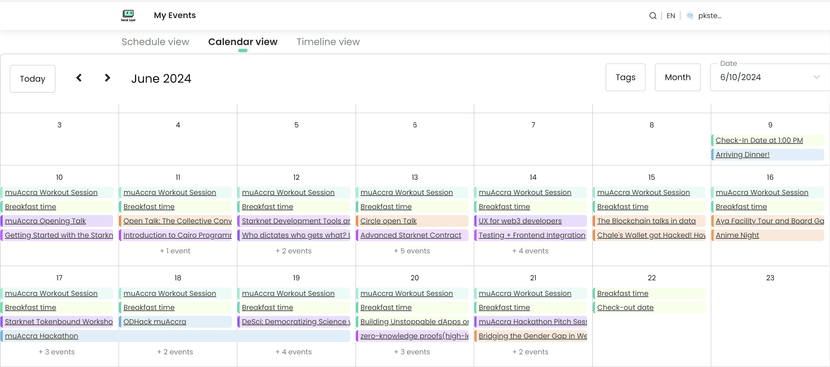
Task: Open the multi-day muAccra Hackathon event
Action: [x=175, y=336]
